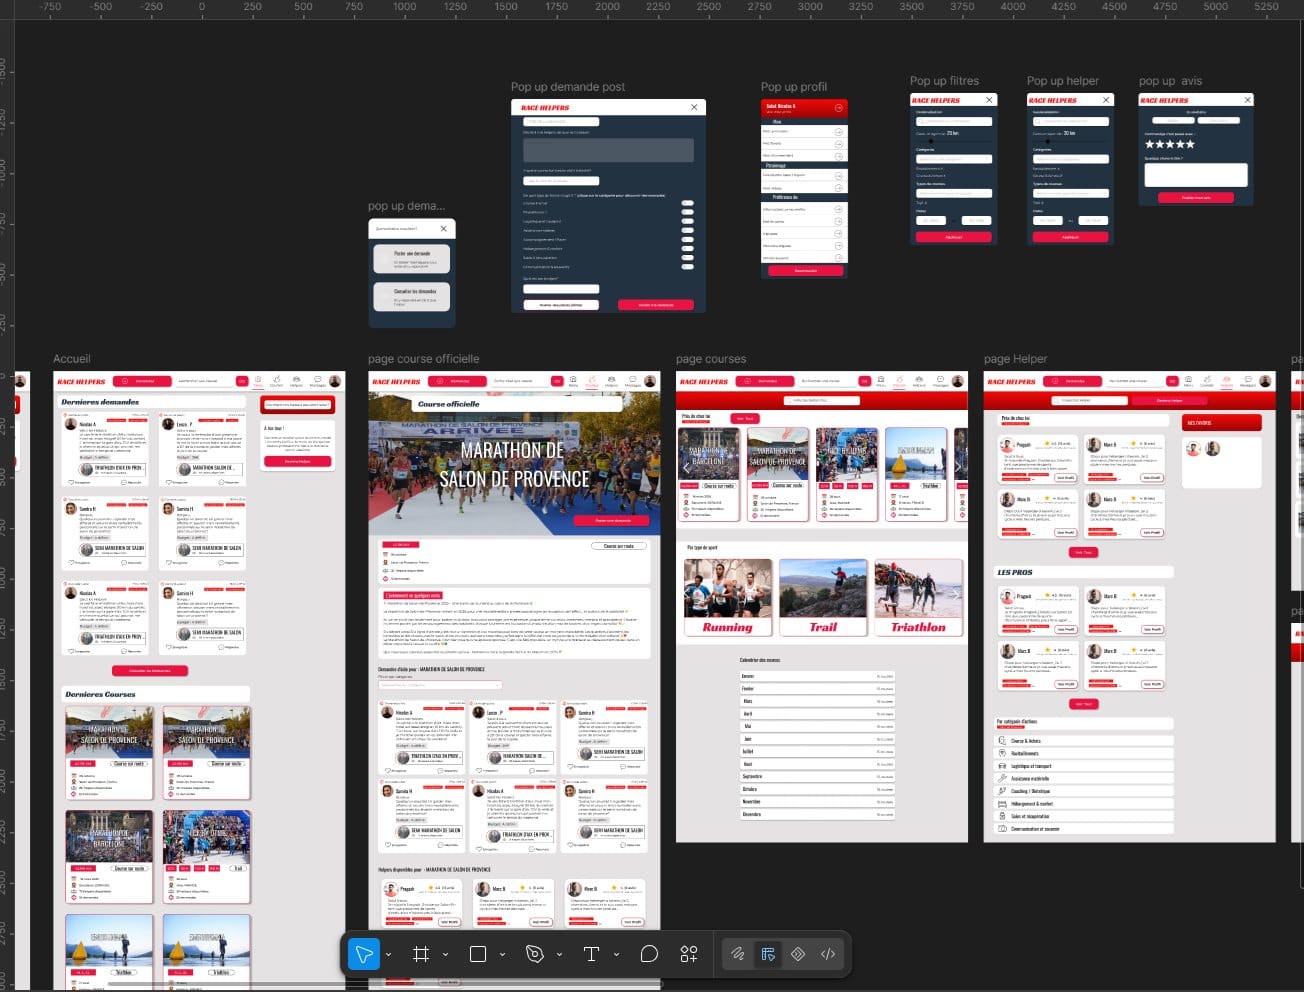Screen dimensions: 1304x992
Task: Click the red button at bottom of Pop up filtres
Action: point(954,237)
